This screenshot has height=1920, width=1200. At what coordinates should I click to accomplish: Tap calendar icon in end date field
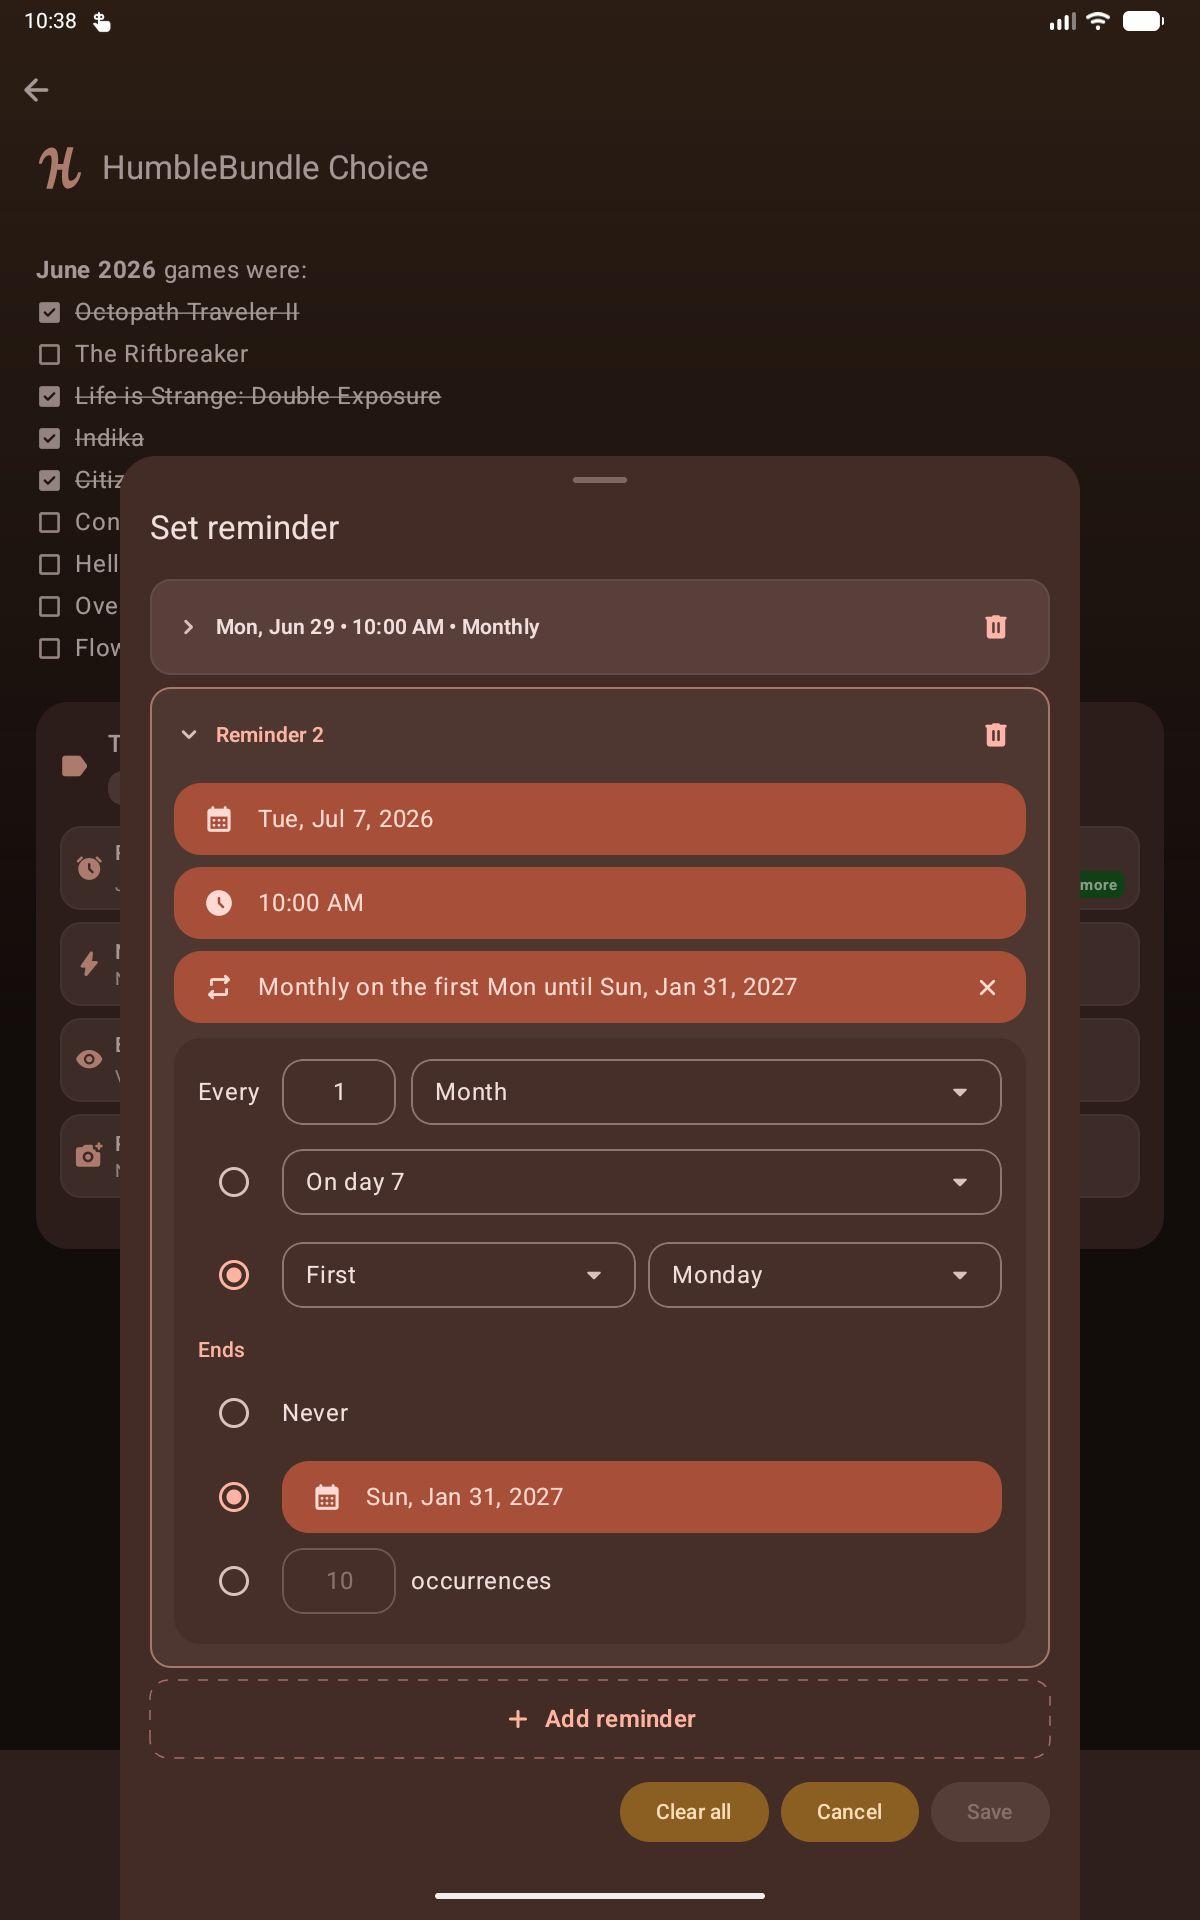327,1497
